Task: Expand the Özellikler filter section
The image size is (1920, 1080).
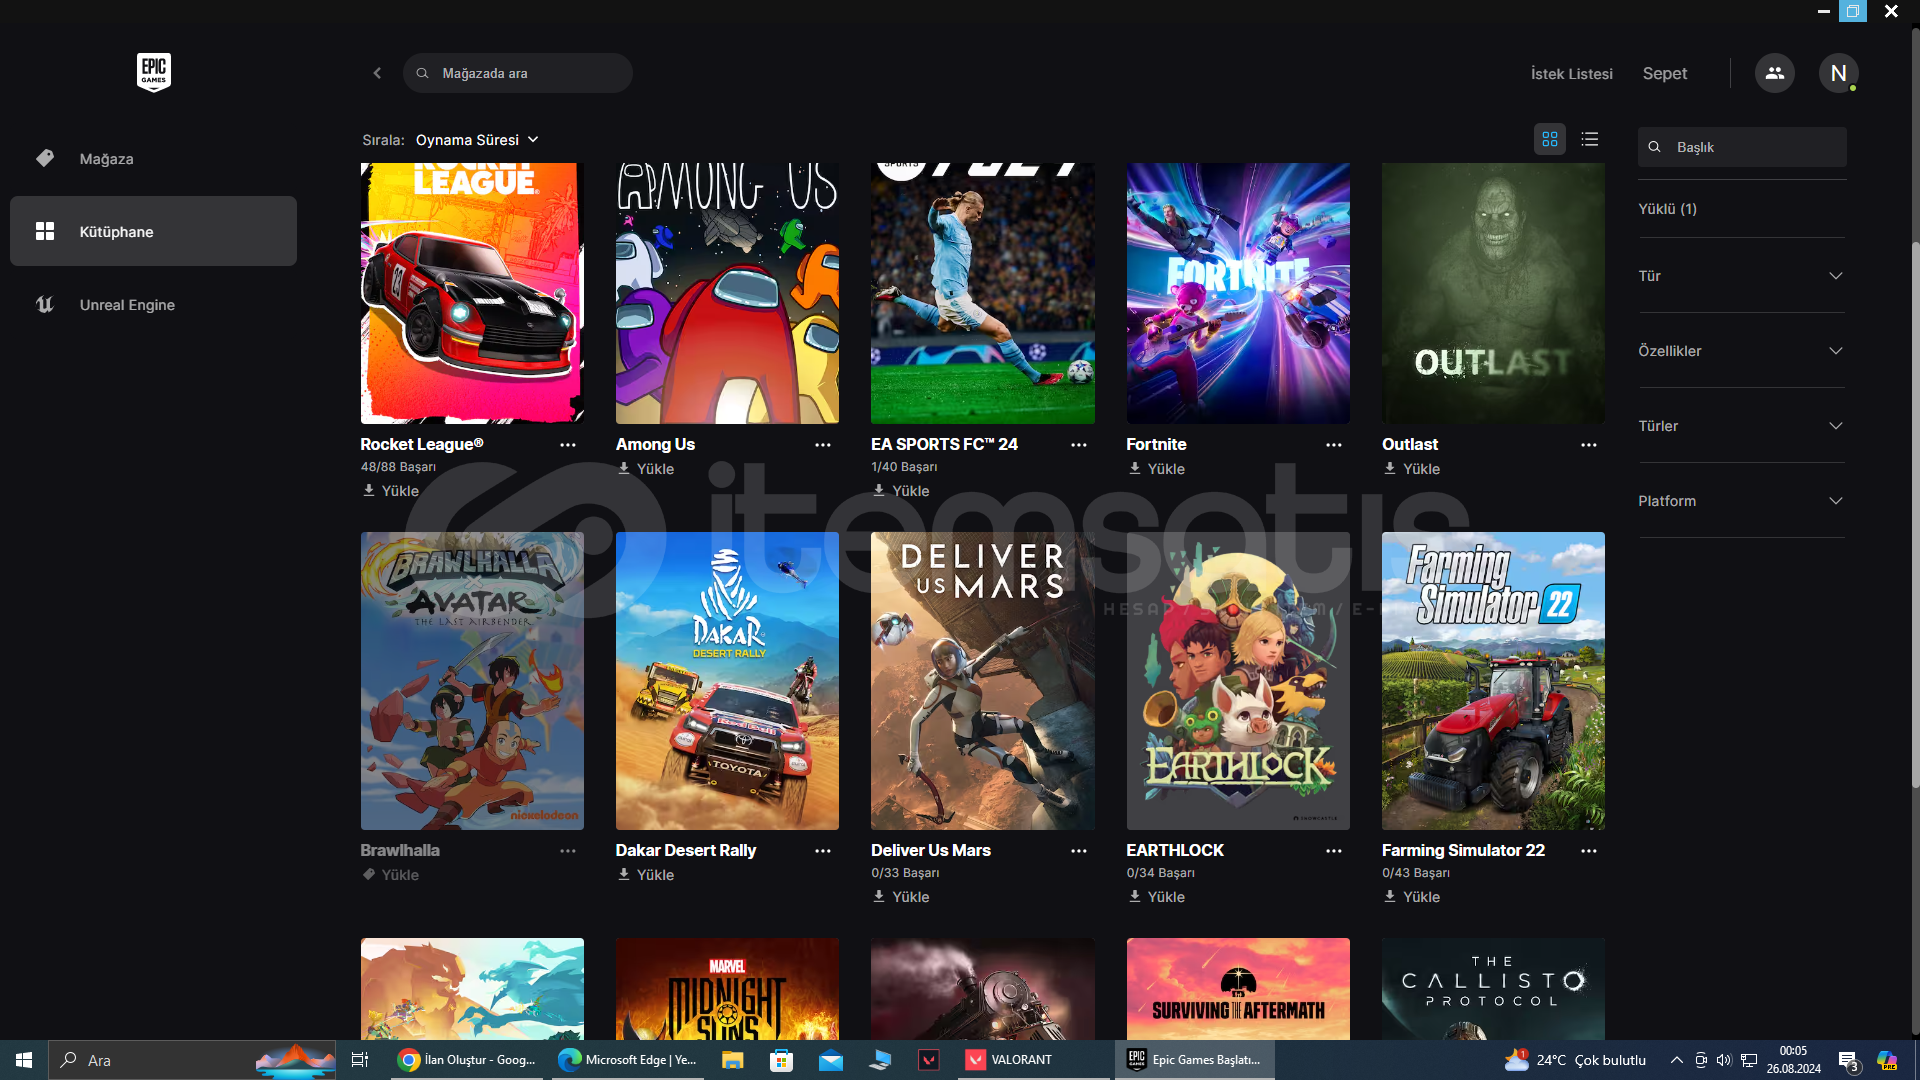Action: click(1740, 351)
